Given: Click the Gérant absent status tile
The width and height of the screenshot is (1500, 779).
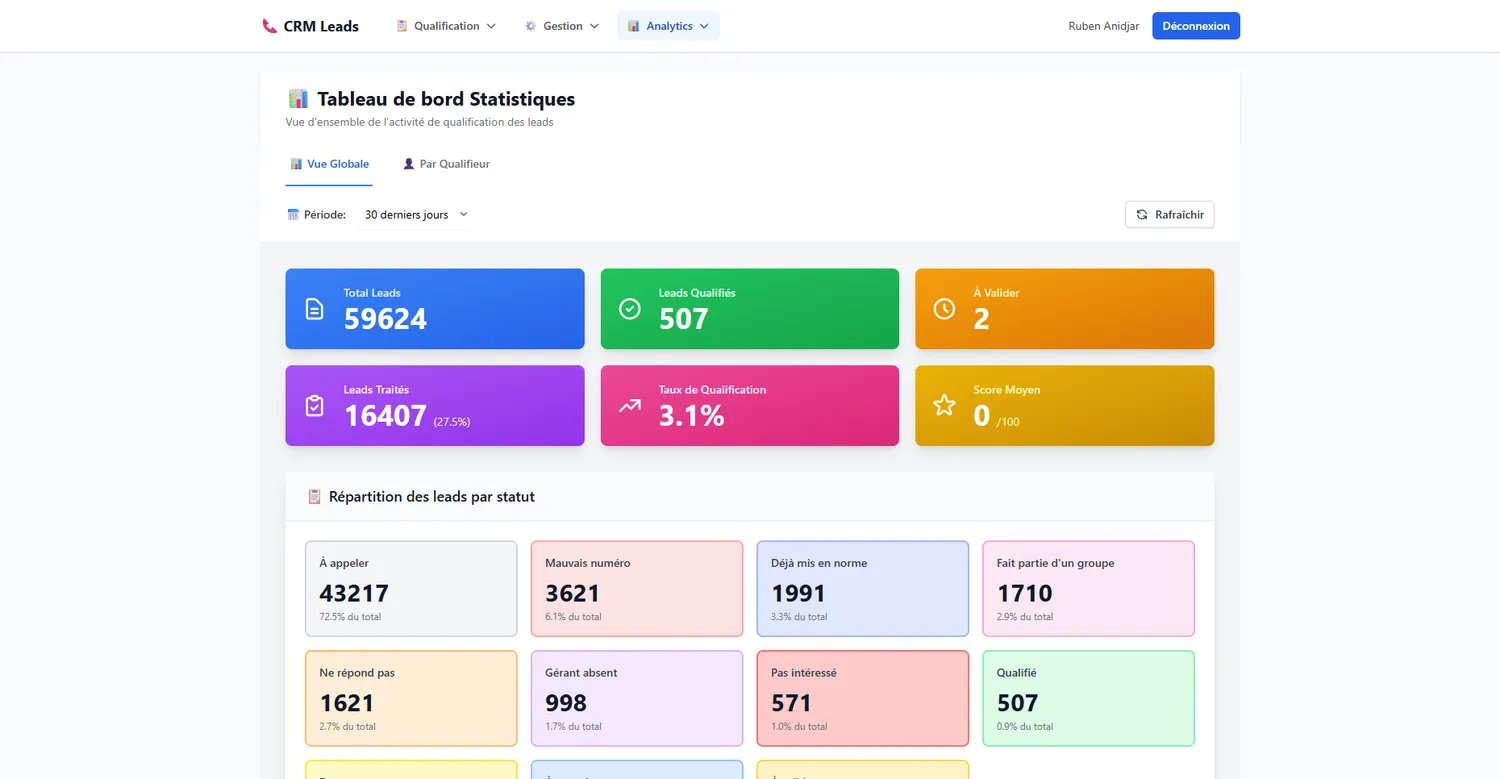Looking at the screenshot, I should pyautogui.click(x=637, y=699).
